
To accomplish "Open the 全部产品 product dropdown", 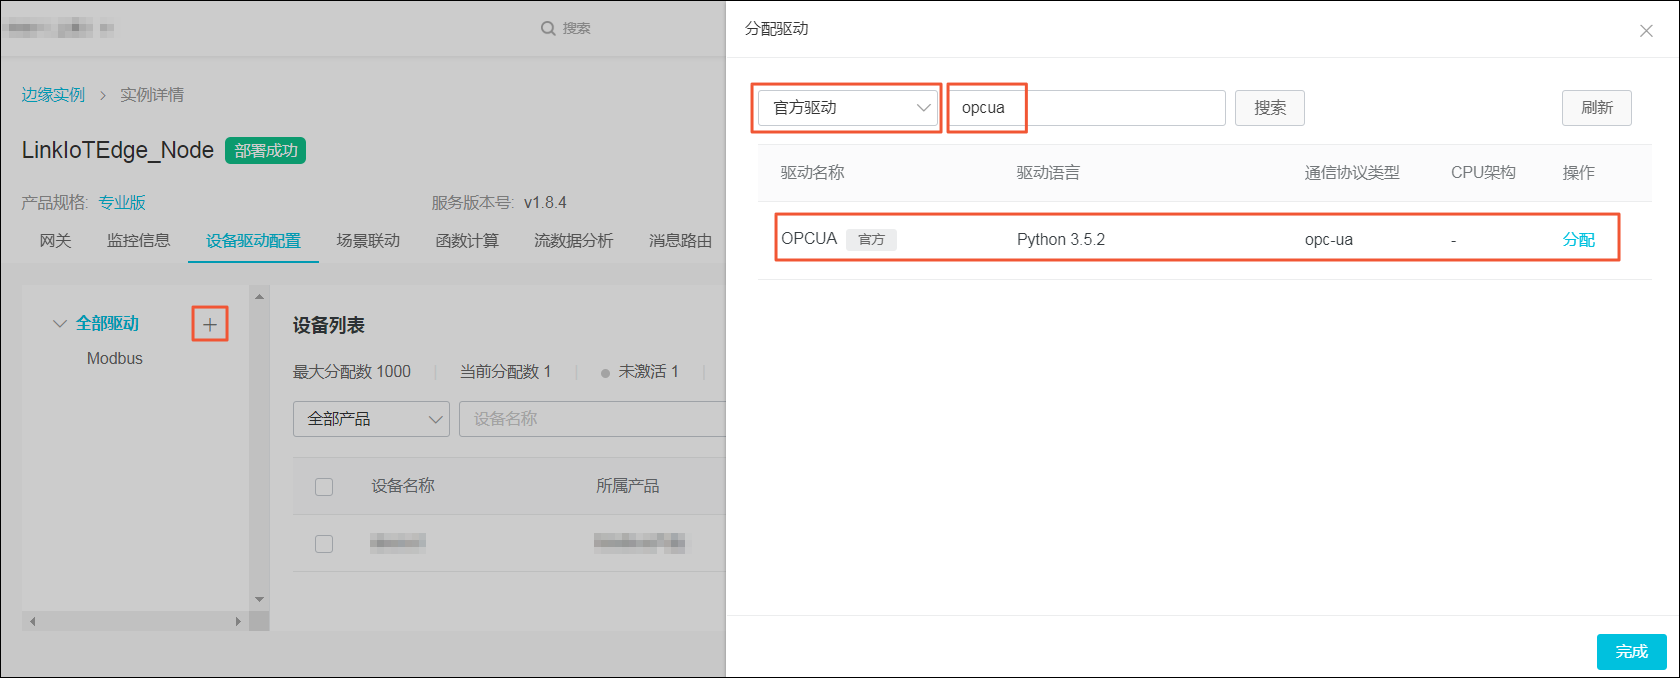I will (x=371, y=419).
